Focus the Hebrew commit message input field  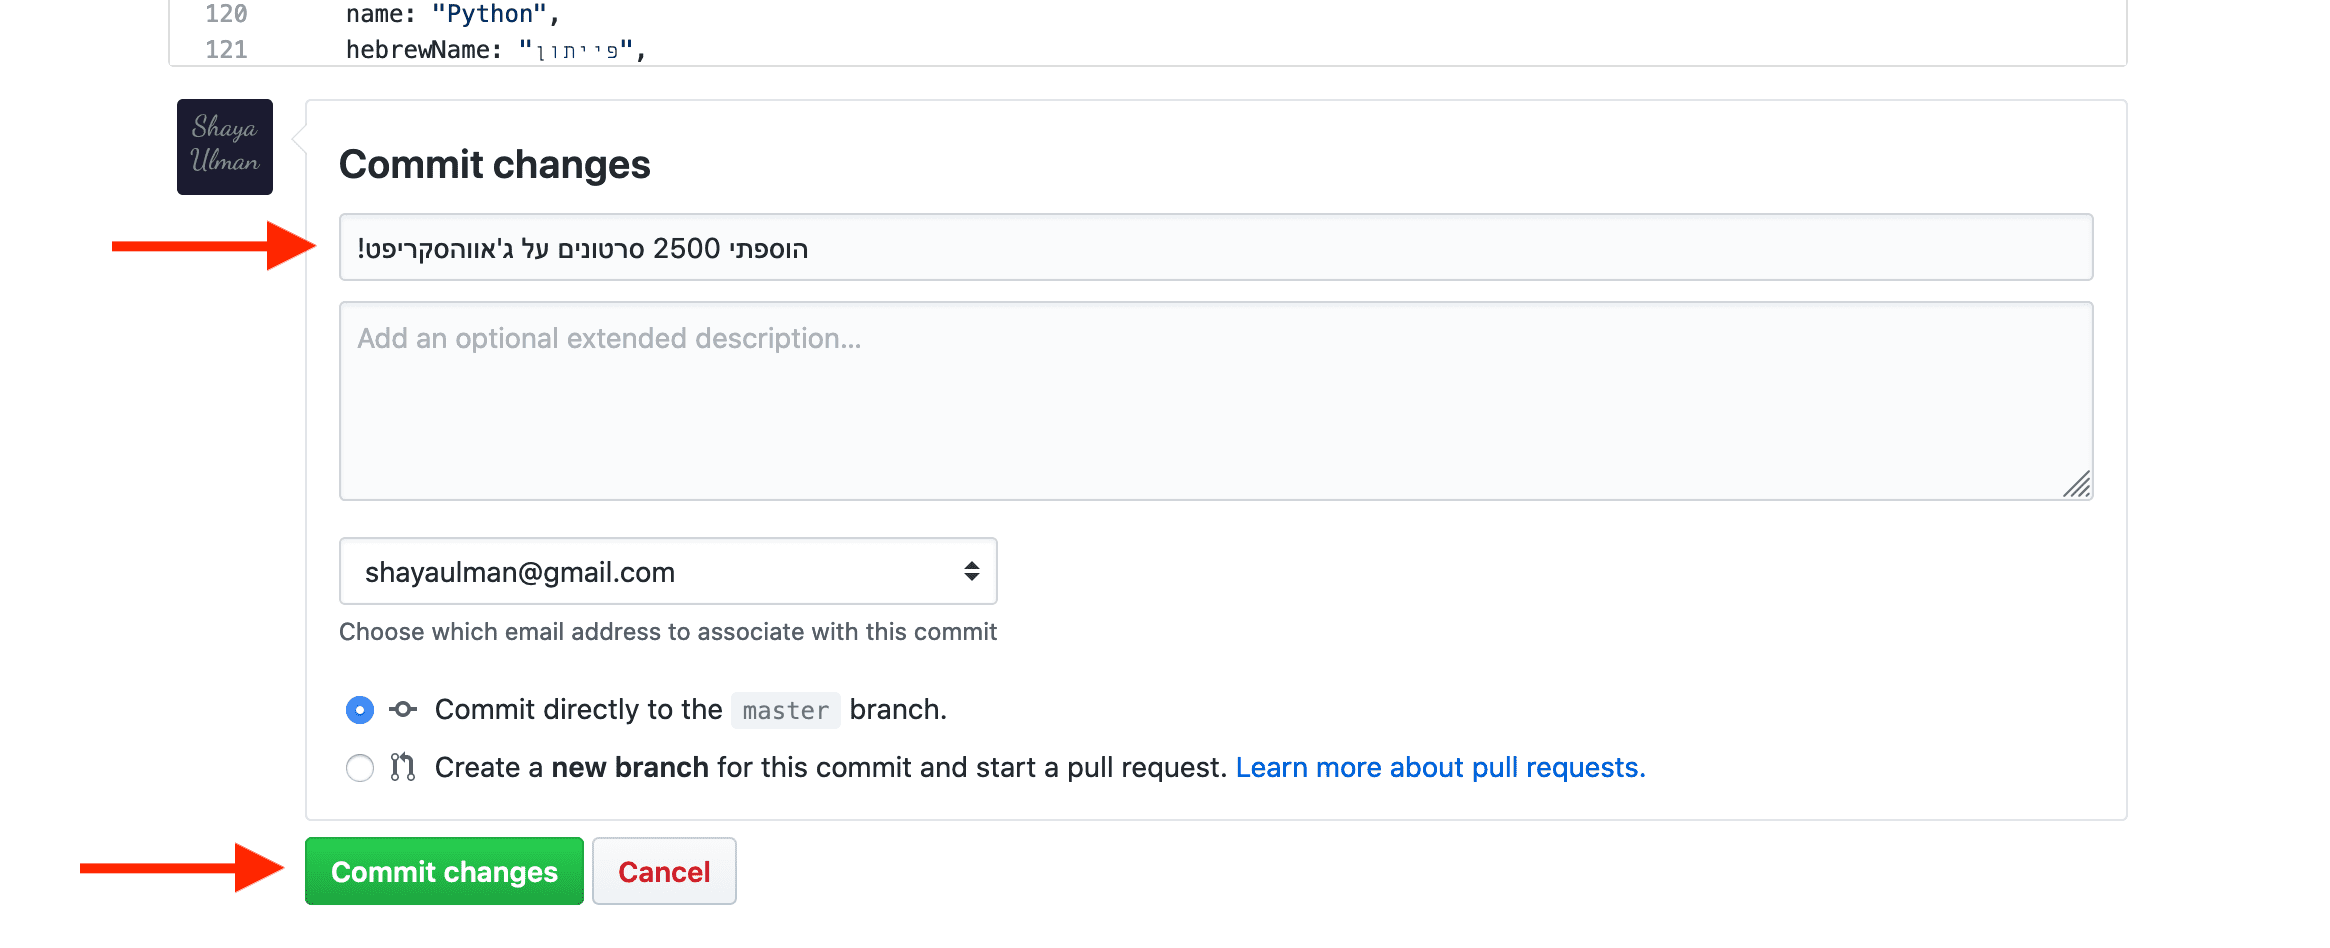[x=1215, y=247]
